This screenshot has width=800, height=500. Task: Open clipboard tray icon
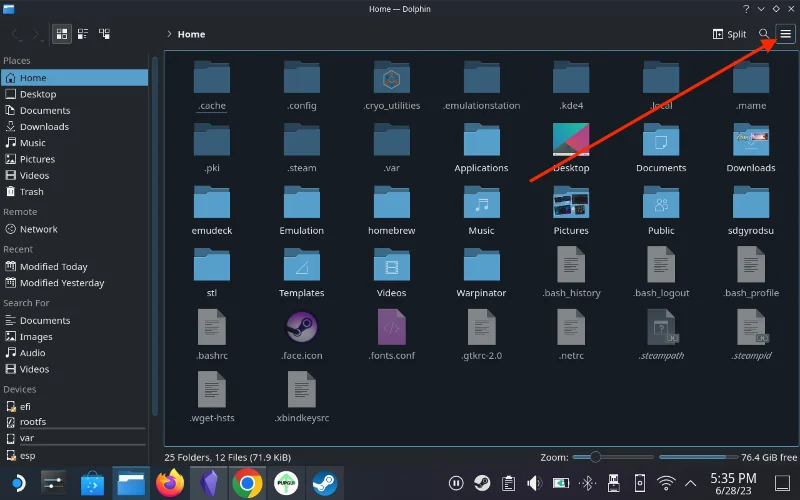pyautogui.click(x=507, y=483)
